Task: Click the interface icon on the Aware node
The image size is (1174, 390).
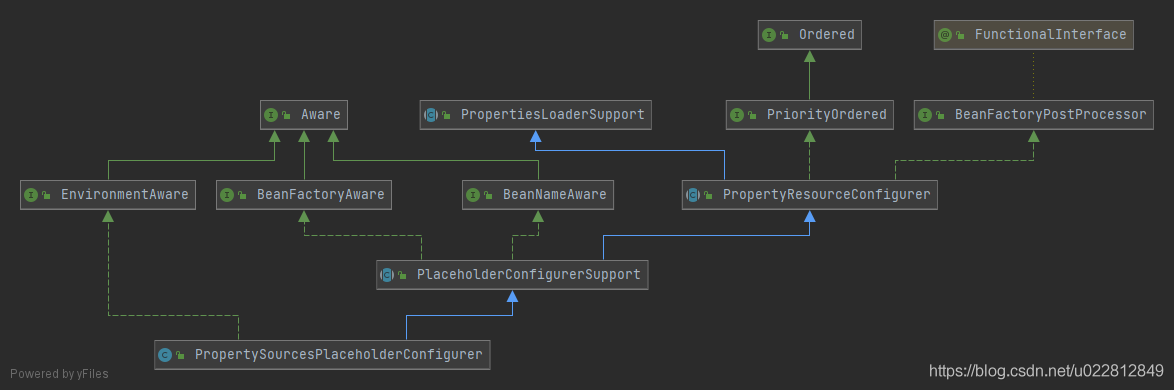Action: [271, 115]
